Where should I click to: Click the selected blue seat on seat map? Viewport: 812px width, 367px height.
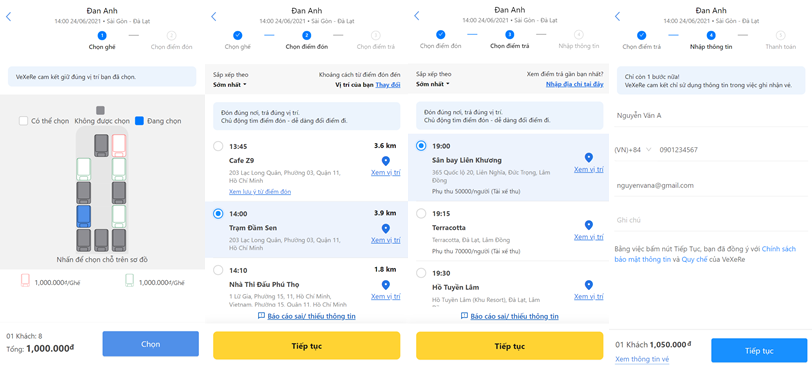click(x=84, y=216)
